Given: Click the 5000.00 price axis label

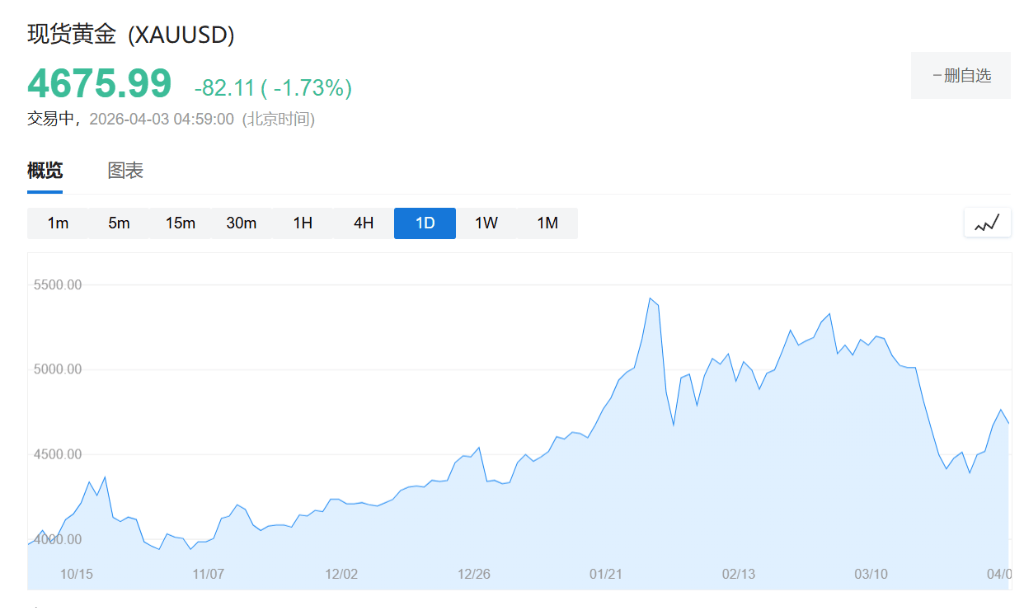Looking at the screenshot, I should tap(58, 370).
